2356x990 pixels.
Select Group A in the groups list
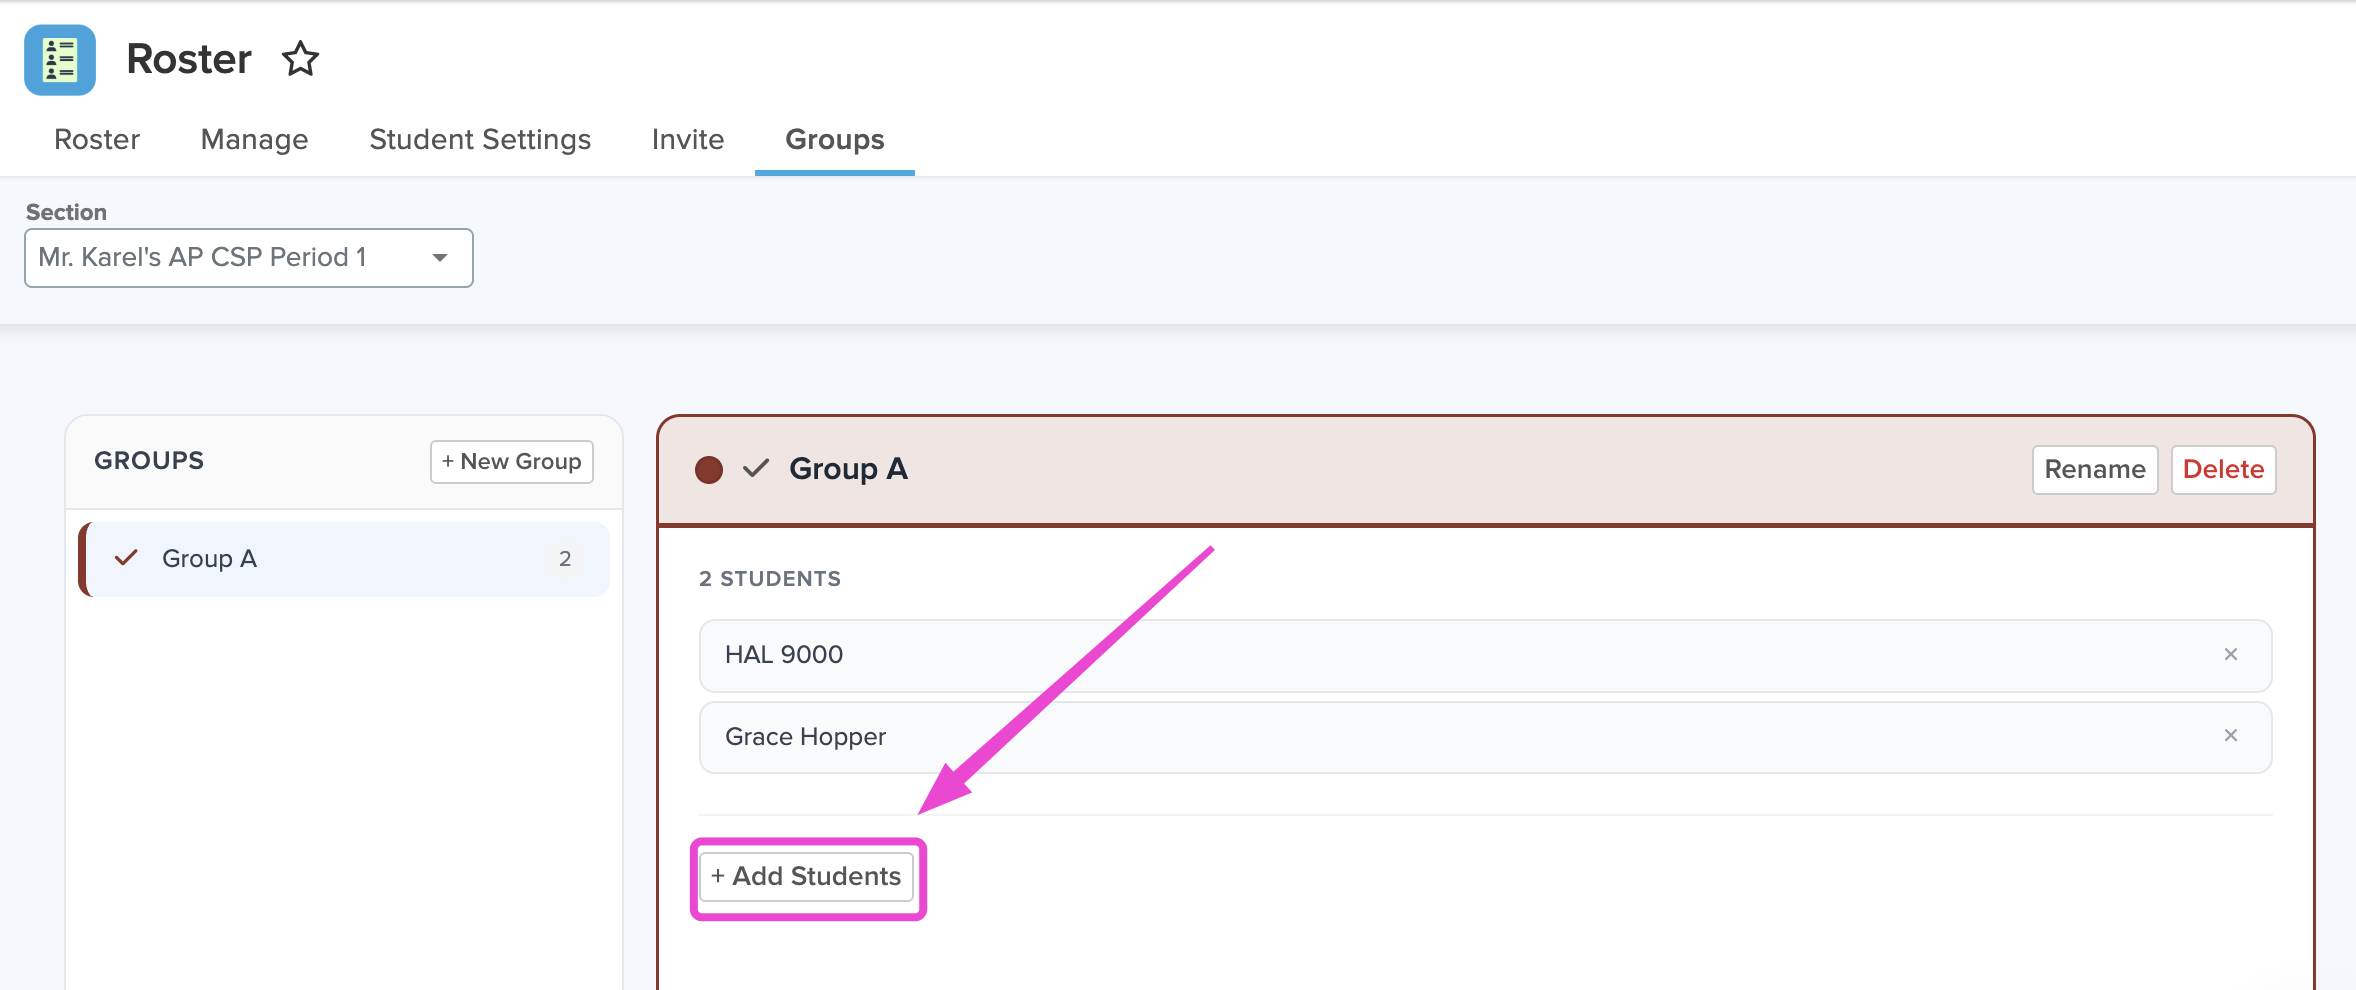[209, 558]
